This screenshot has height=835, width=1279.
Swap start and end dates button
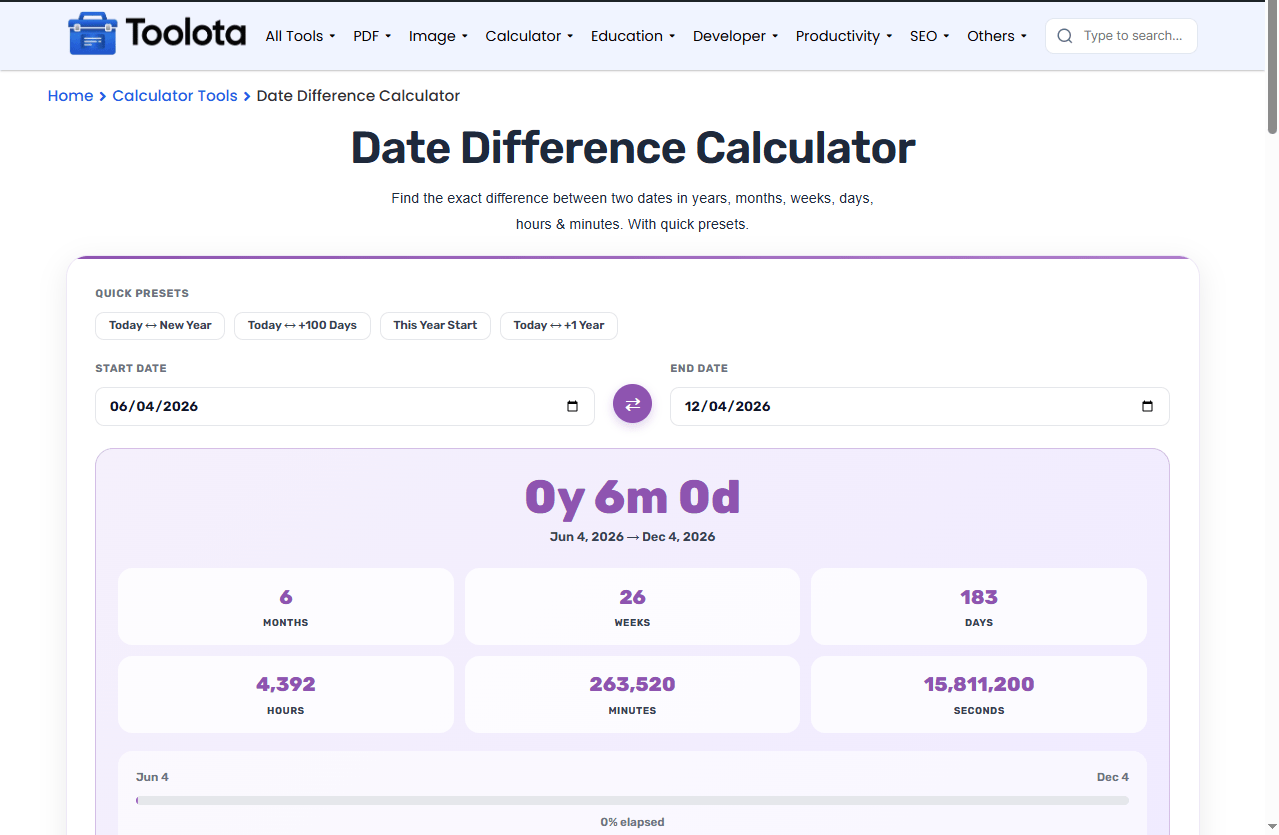pyautogui.click(x=632, y=404)
